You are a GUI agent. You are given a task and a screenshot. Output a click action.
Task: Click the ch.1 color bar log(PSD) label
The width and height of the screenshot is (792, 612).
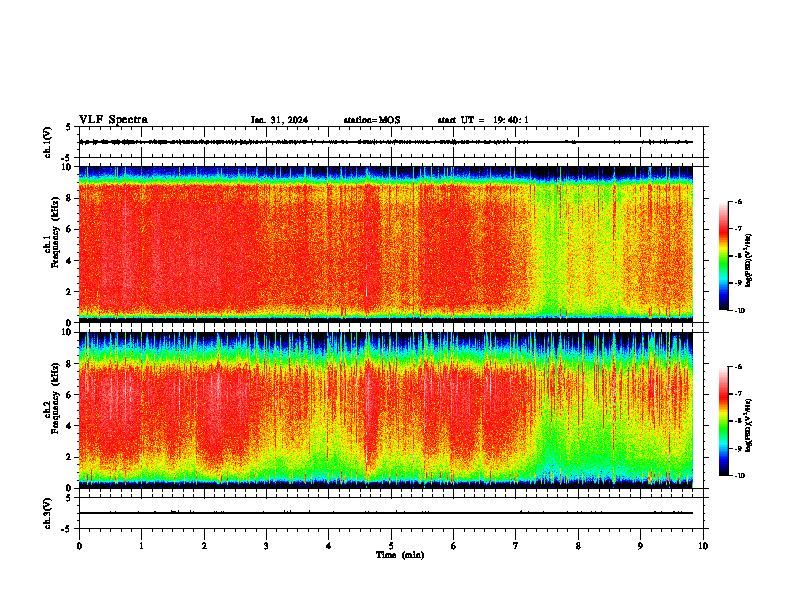tap(749, 261)
